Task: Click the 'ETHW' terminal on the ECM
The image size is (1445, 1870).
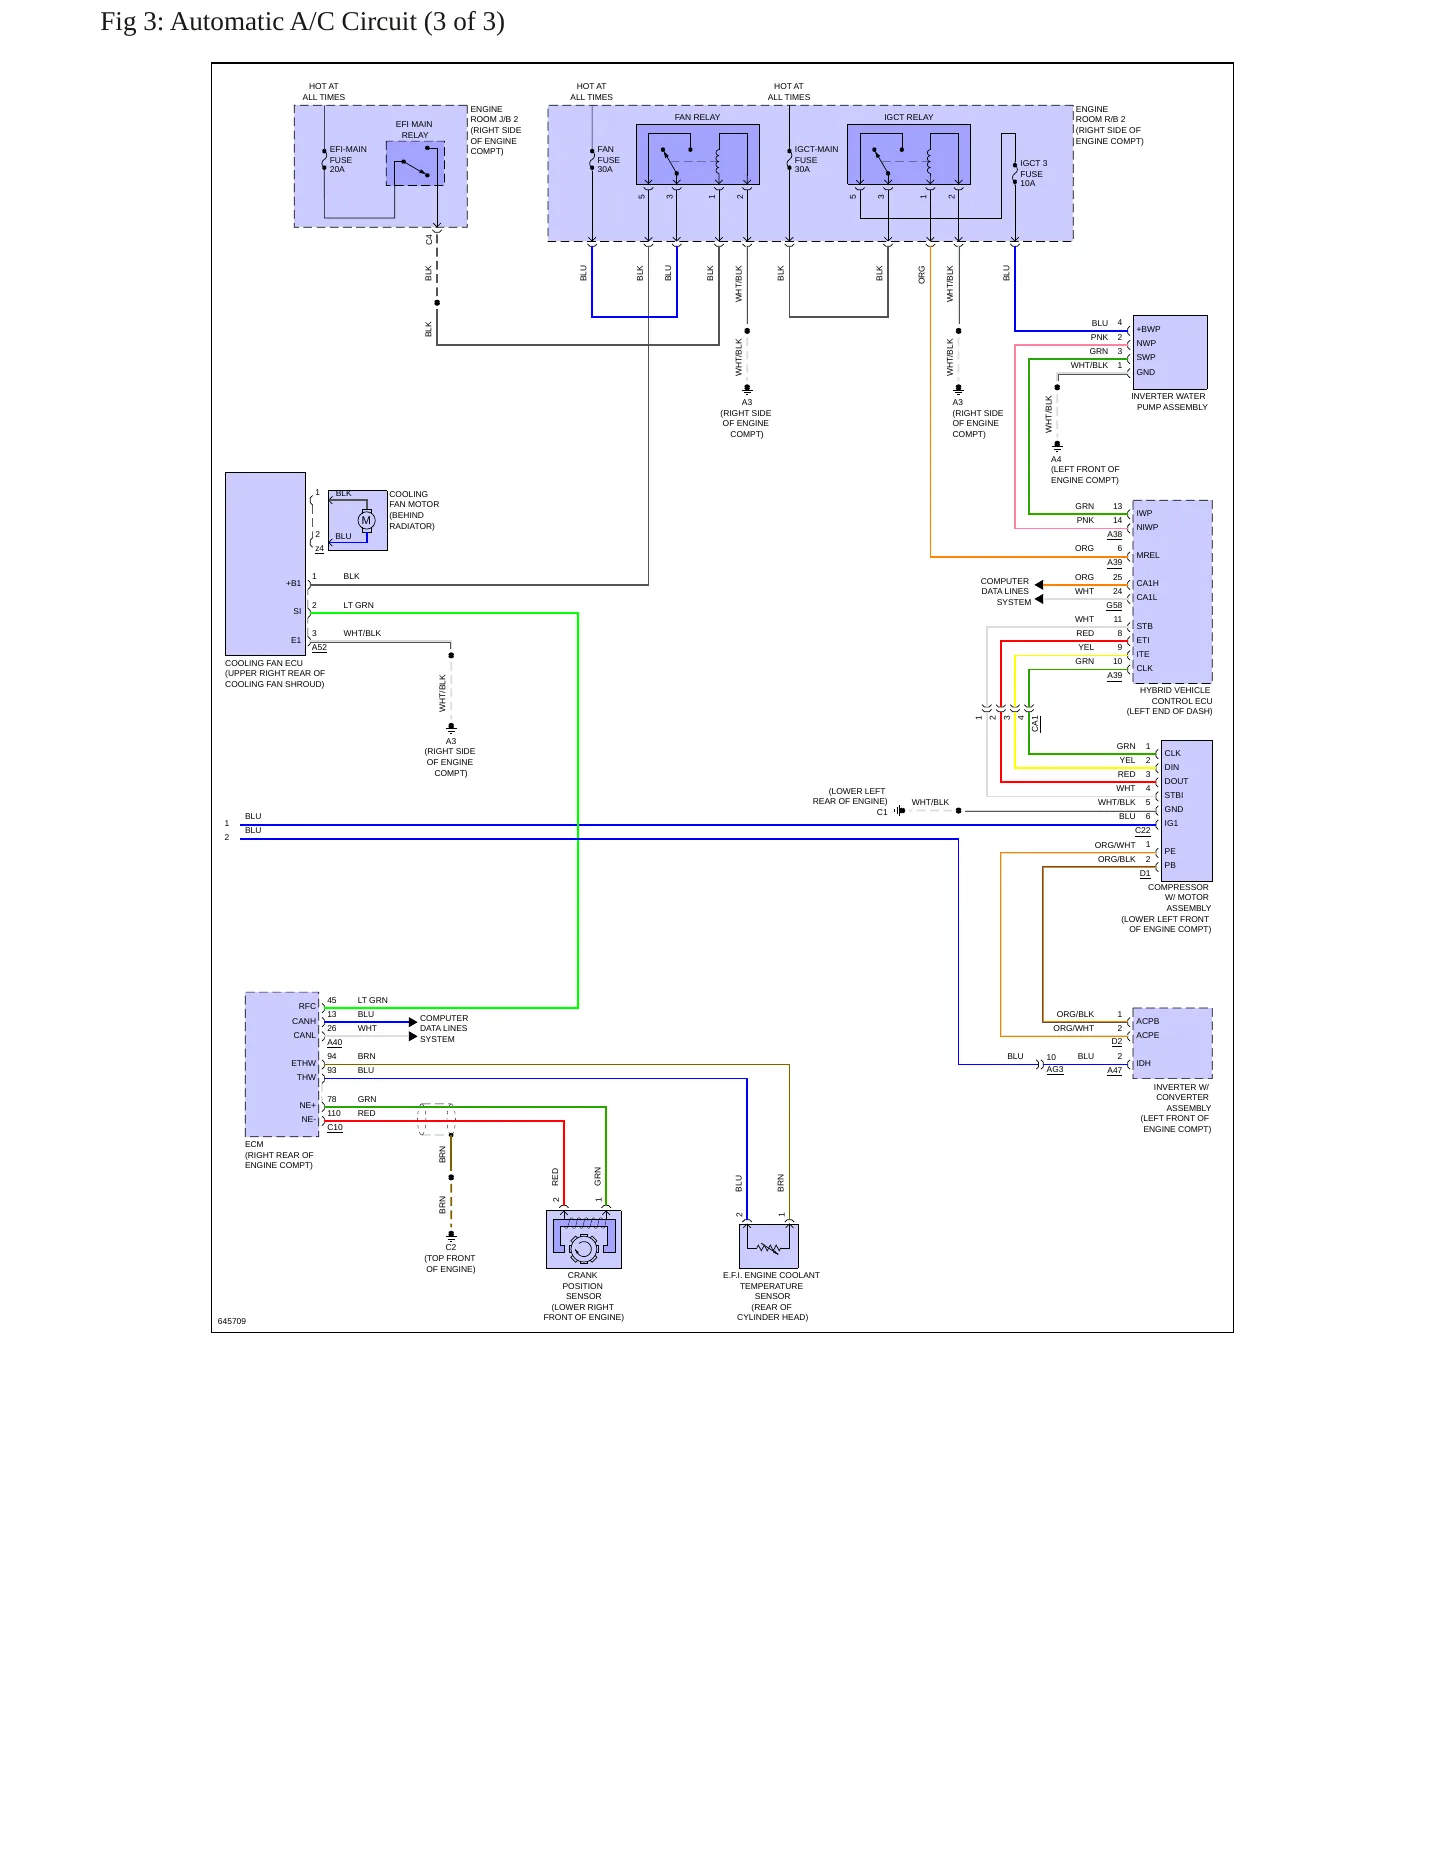Action: point(304,1063)
